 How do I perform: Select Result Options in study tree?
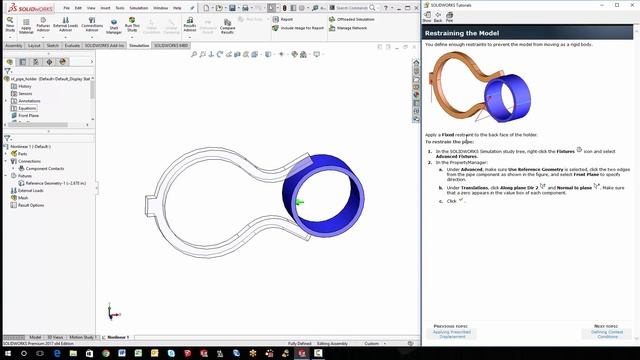31,205
